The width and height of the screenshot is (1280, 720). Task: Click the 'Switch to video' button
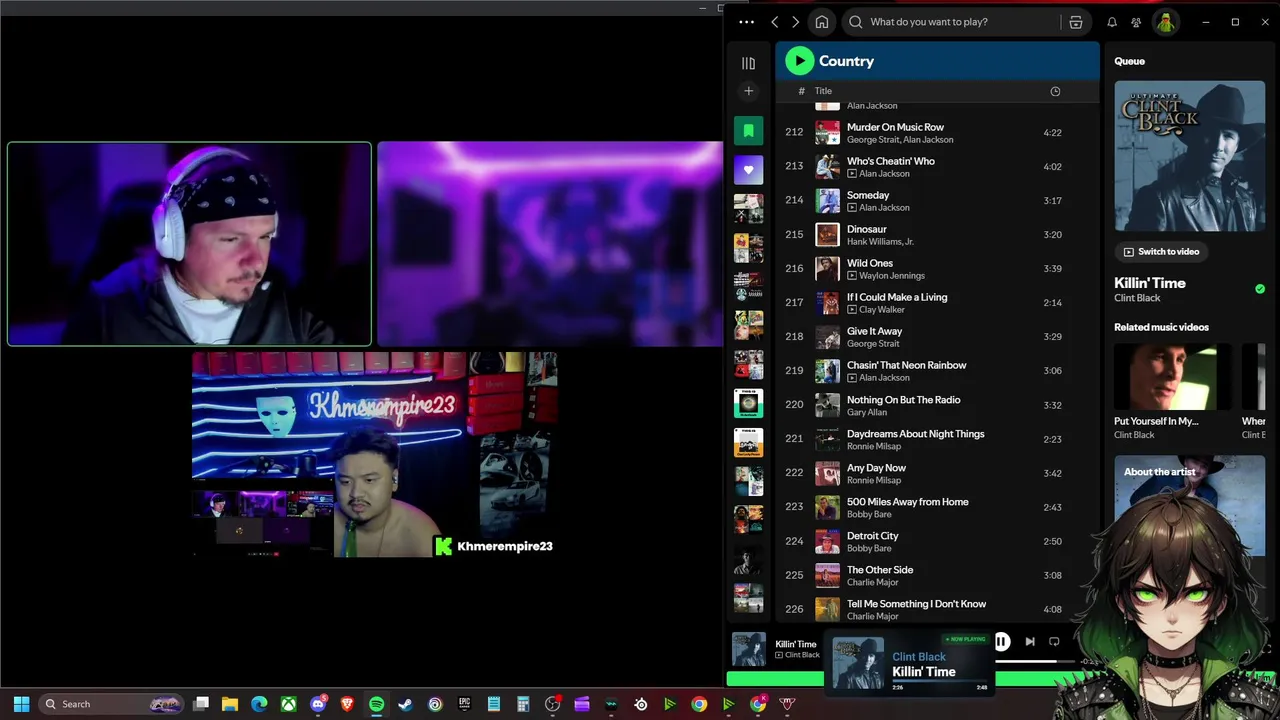pyautogui.click(x=1160, y=252)
